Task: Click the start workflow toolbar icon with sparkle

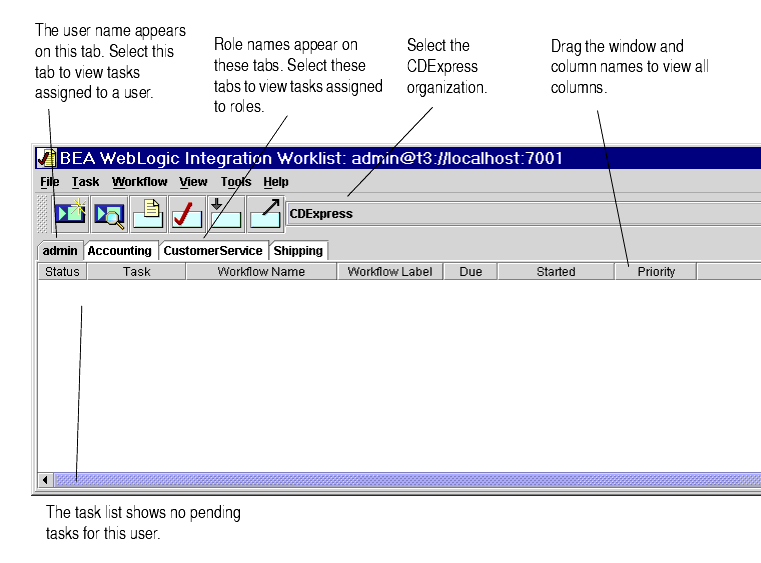Action: coord(70,214)
